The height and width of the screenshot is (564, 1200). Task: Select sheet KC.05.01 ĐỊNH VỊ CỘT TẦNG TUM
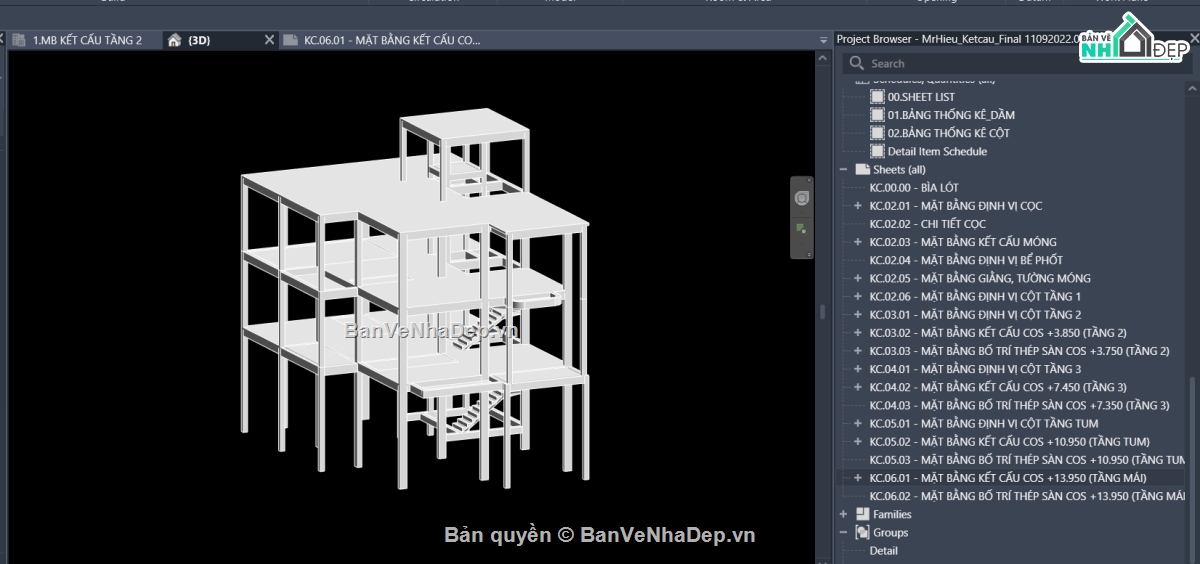[984, 423]
